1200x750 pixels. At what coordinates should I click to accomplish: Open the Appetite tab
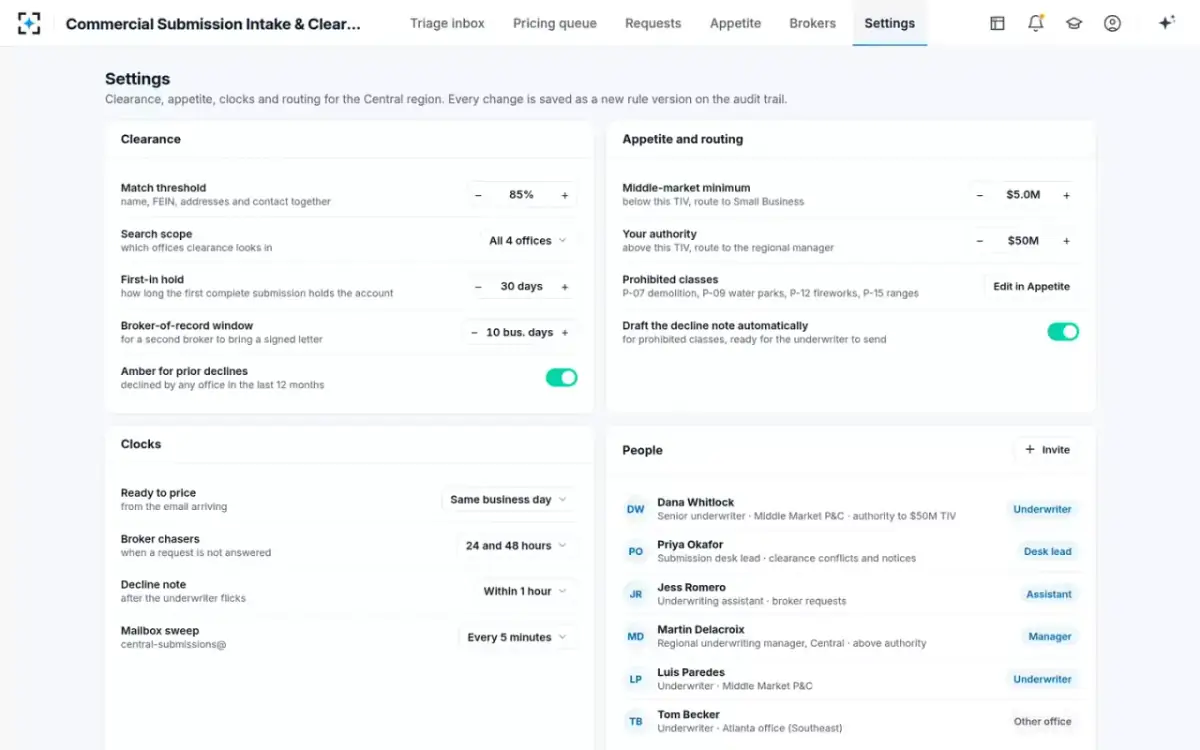(735, 23)
